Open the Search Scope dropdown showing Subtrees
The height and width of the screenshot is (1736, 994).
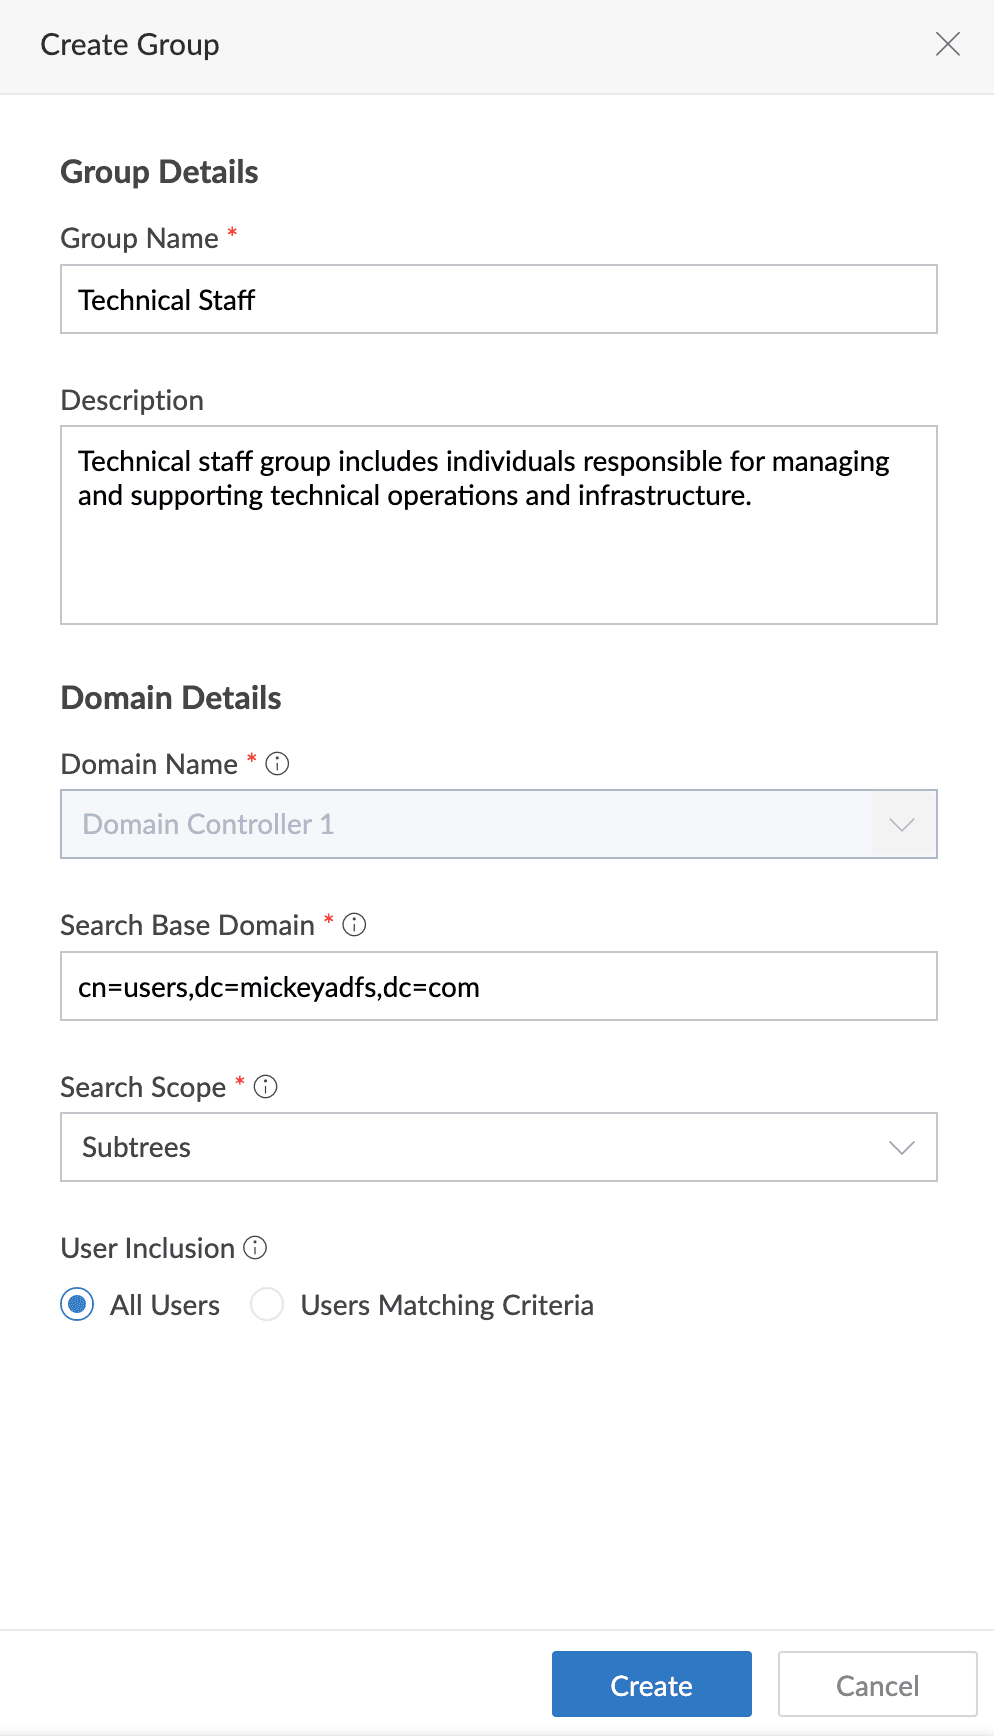pos(480,1147)
